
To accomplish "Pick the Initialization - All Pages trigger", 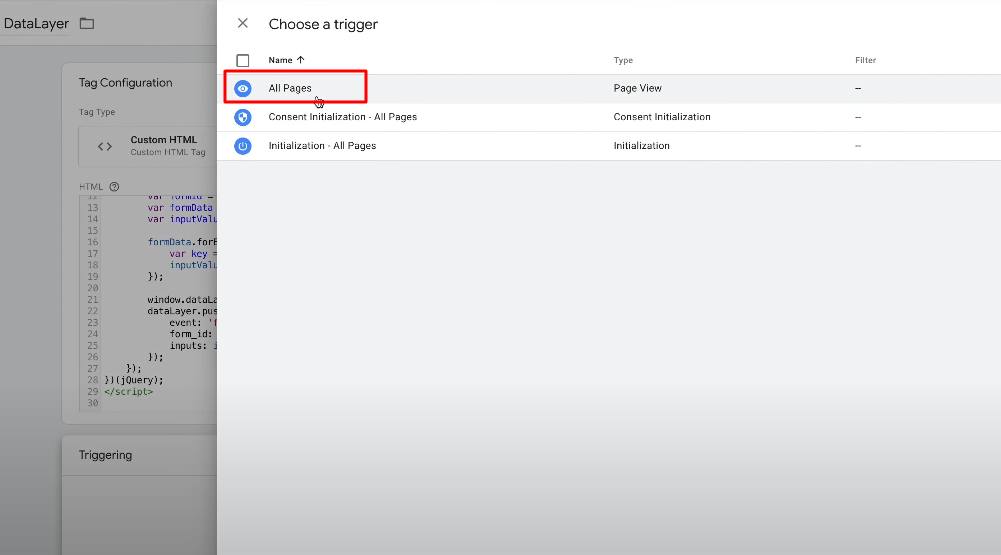I will coord(322,146).
